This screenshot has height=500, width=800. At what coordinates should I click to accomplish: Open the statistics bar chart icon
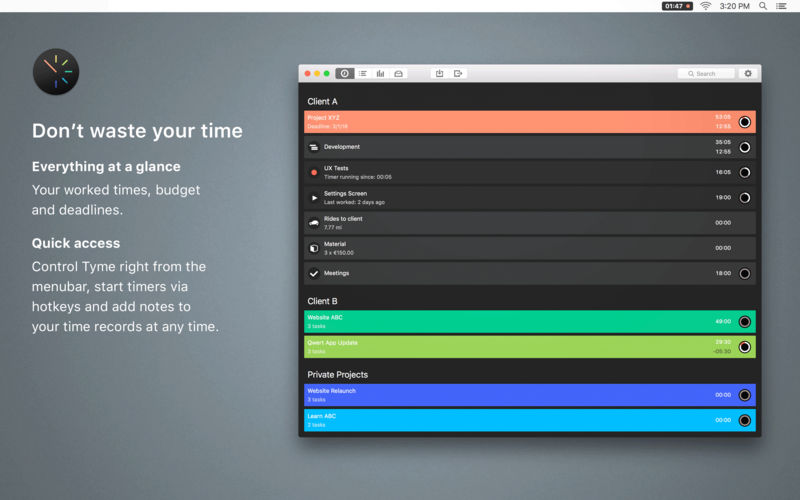coord(381,73)
